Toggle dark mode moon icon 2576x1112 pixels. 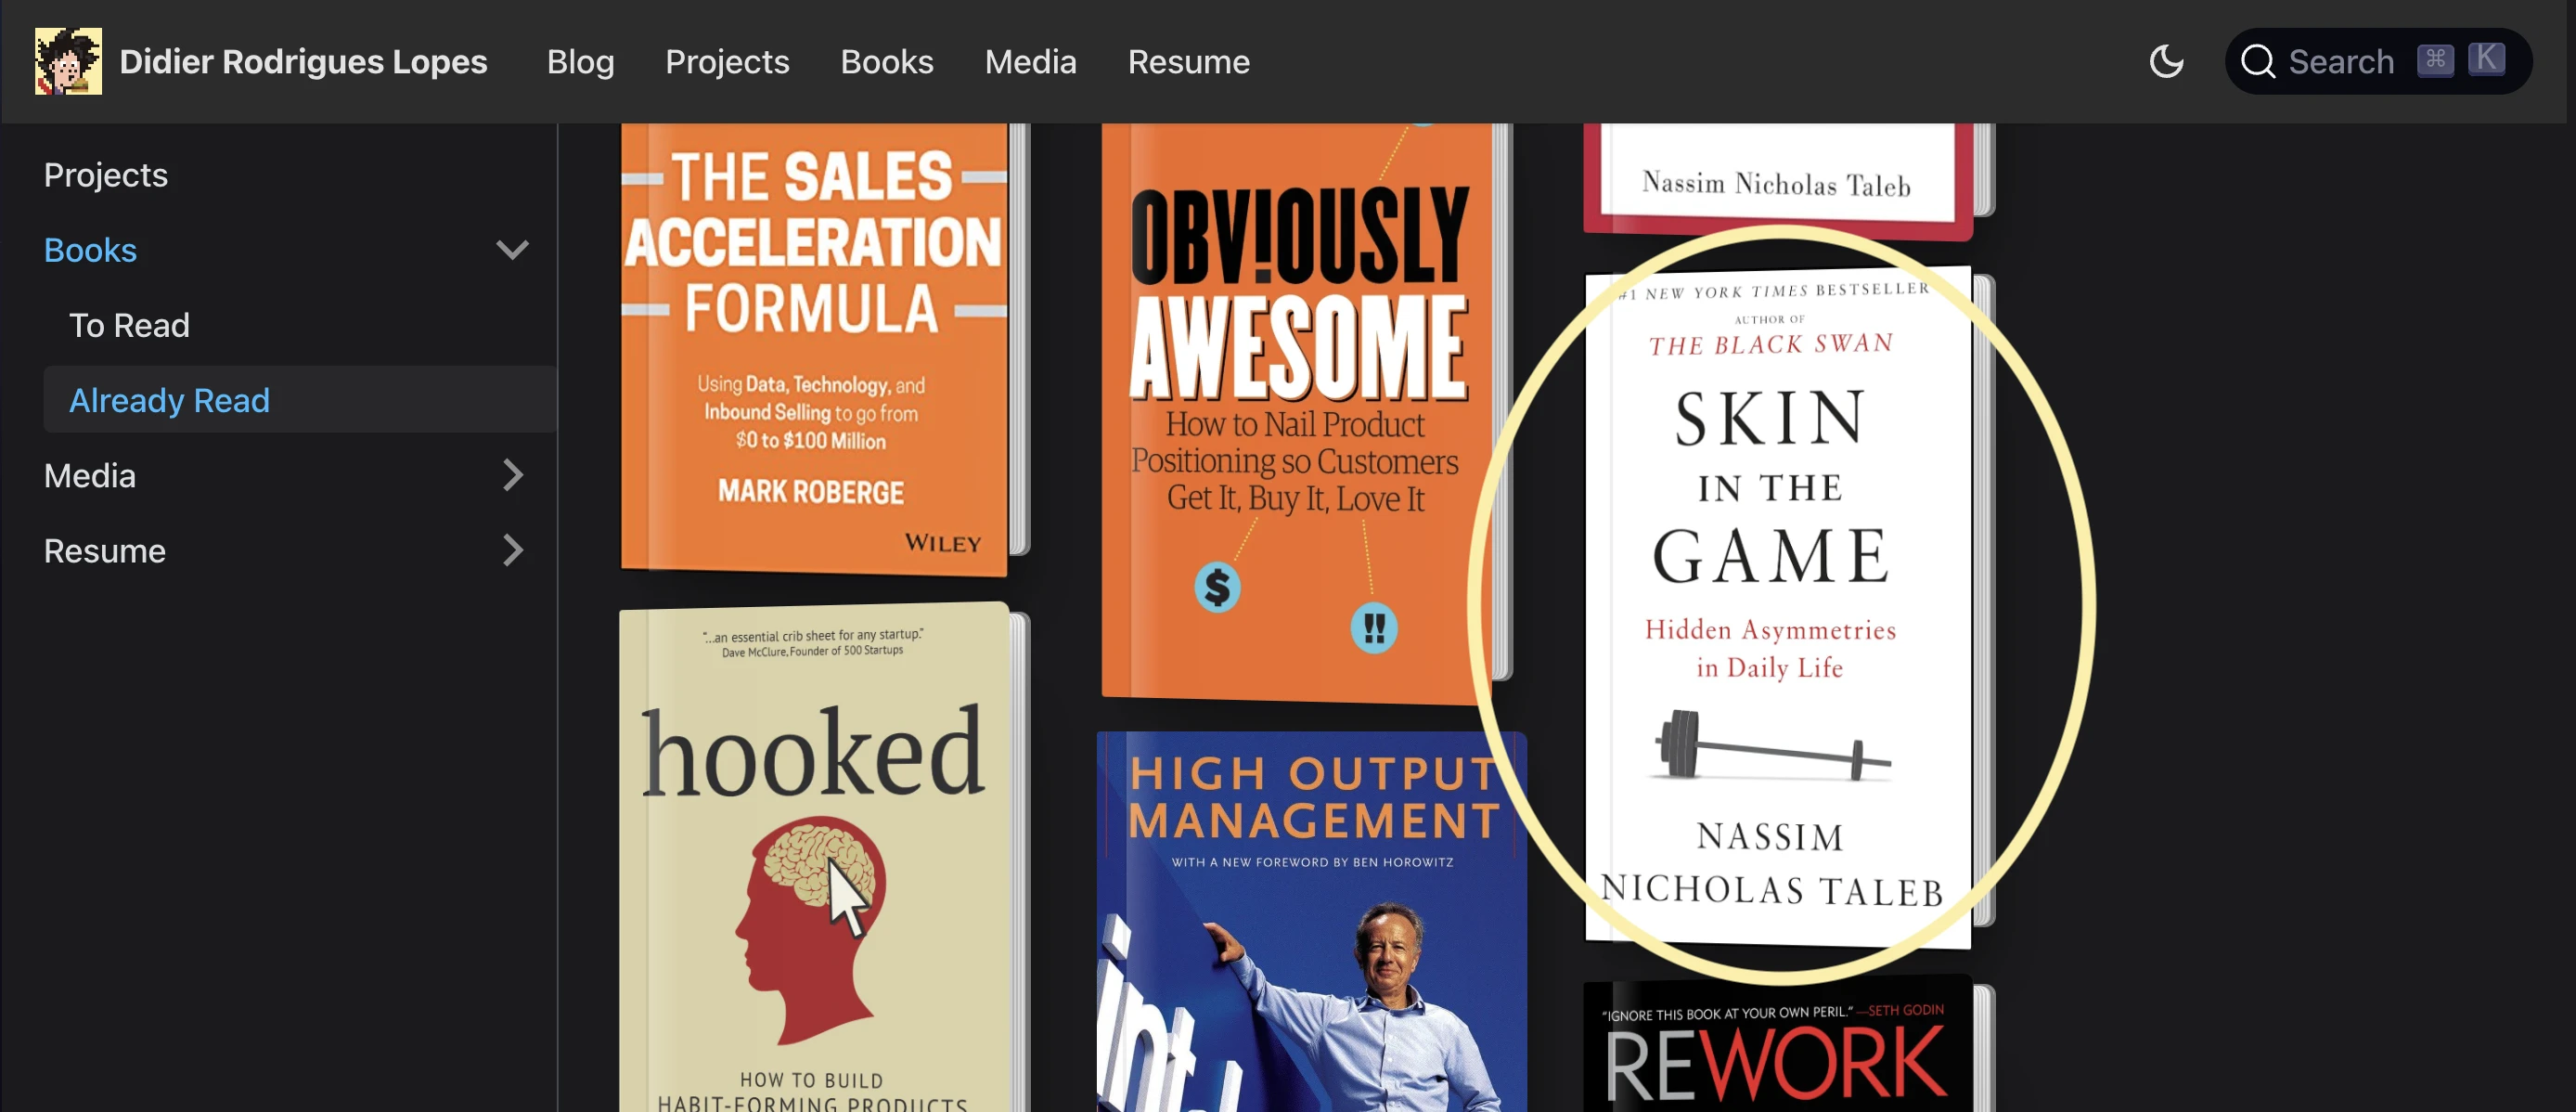pos(2166,61)
